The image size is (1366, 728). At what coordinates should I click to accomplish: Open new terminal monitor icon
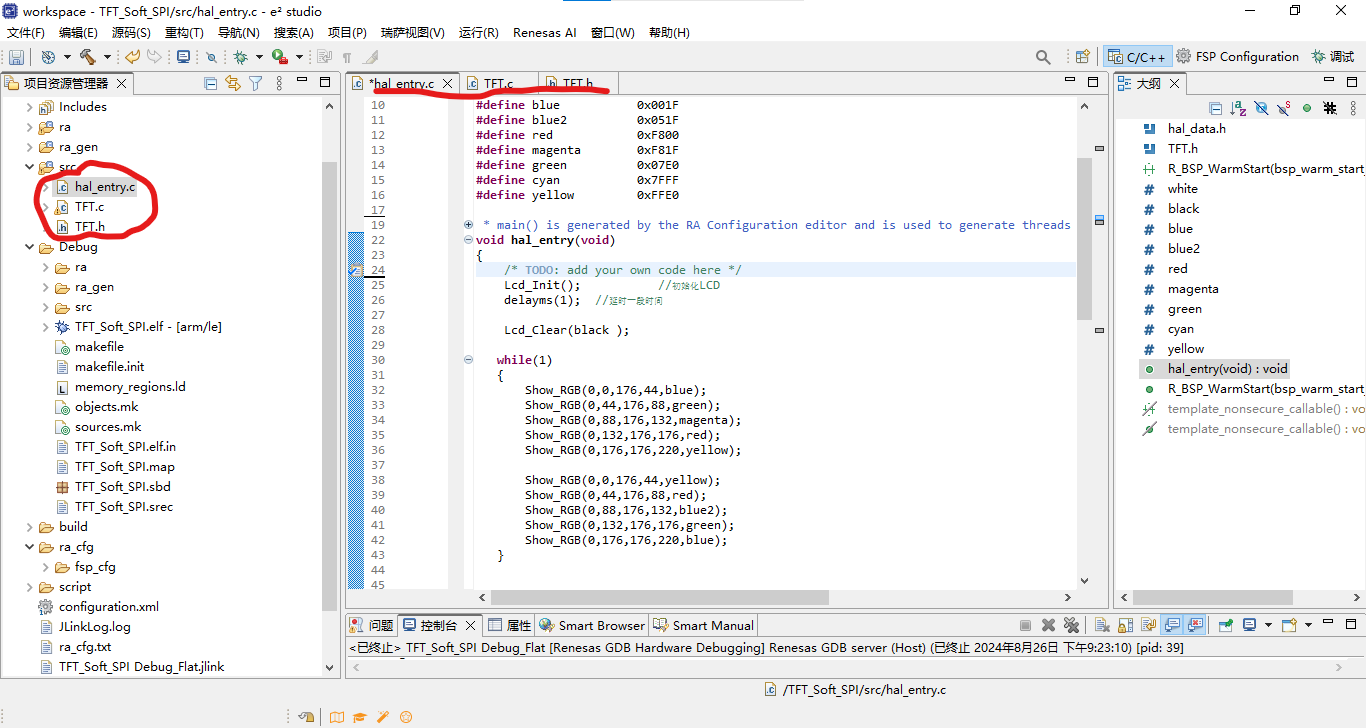184,57
